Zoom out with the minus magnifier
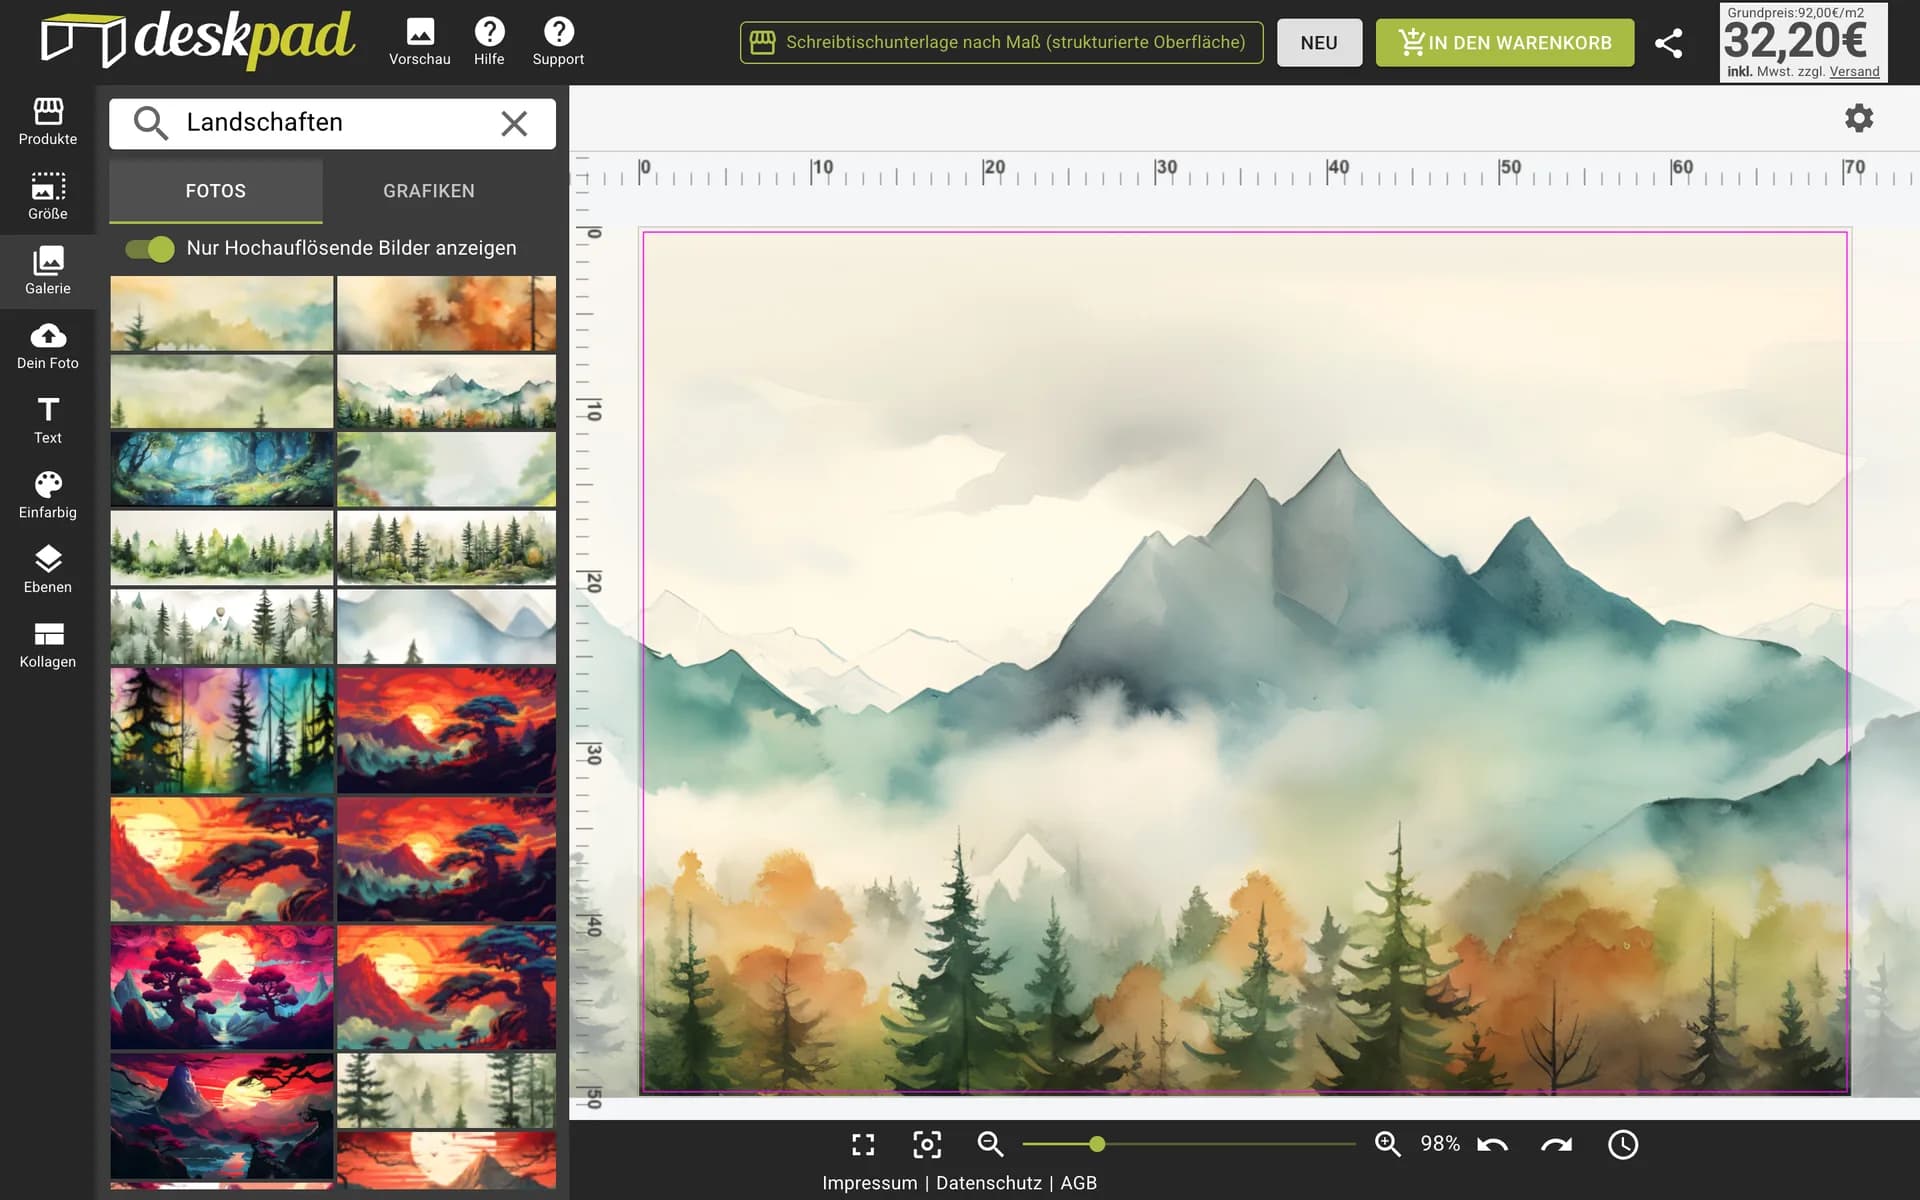 (x=990, y=1144)
